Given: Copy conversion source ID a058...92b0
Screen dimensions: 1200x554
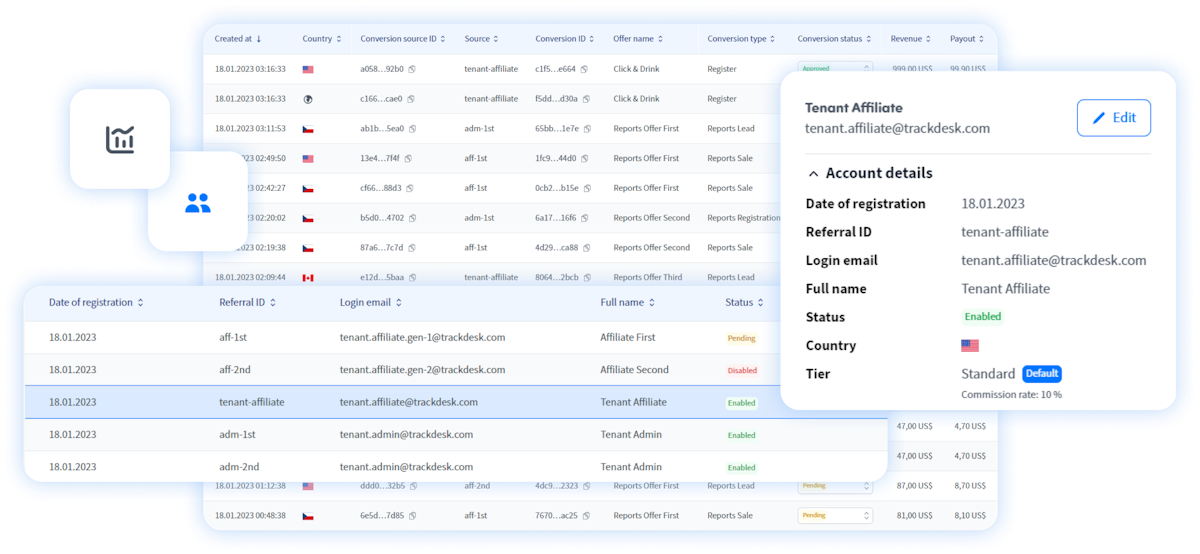Looking at the screenshot, I should click(412, 70).
